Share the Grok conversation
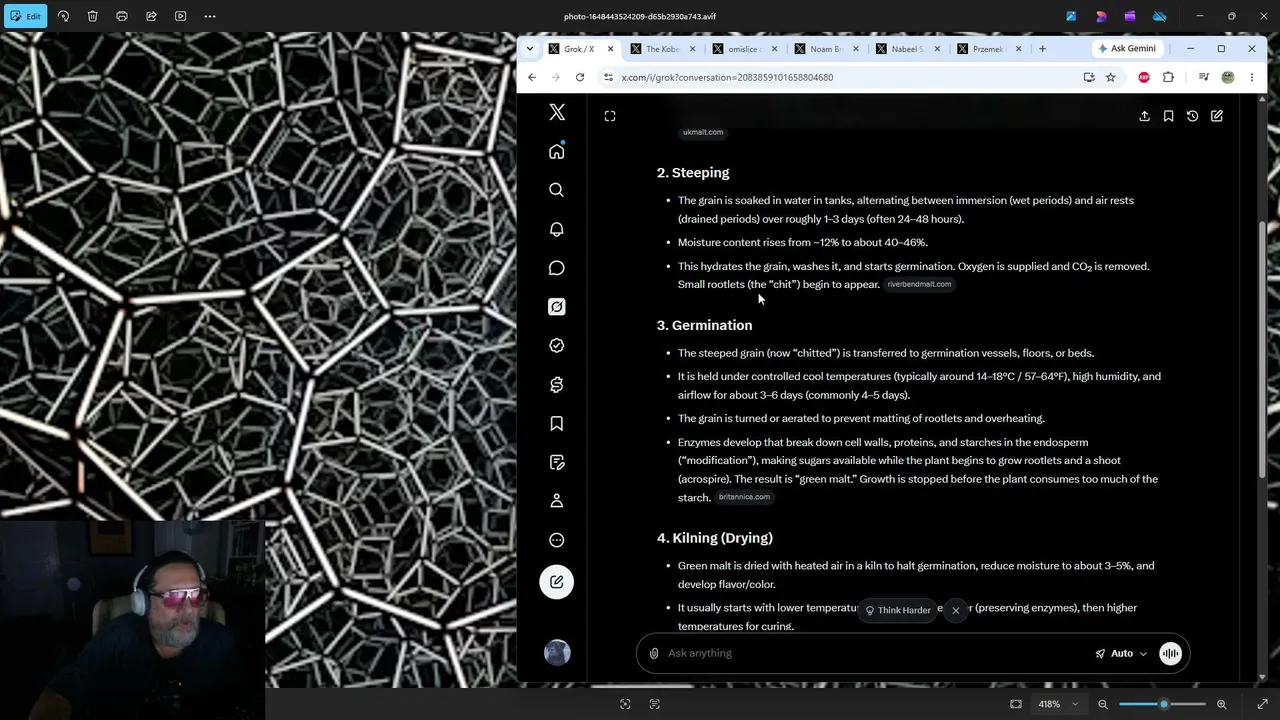 (1144, 116)
